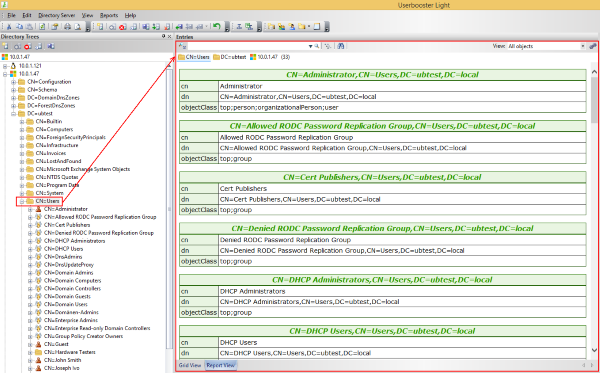Select CN=Enterprise Admins in the tree
The width and height of the screenshot is (600, 373).
coord(71,320)
